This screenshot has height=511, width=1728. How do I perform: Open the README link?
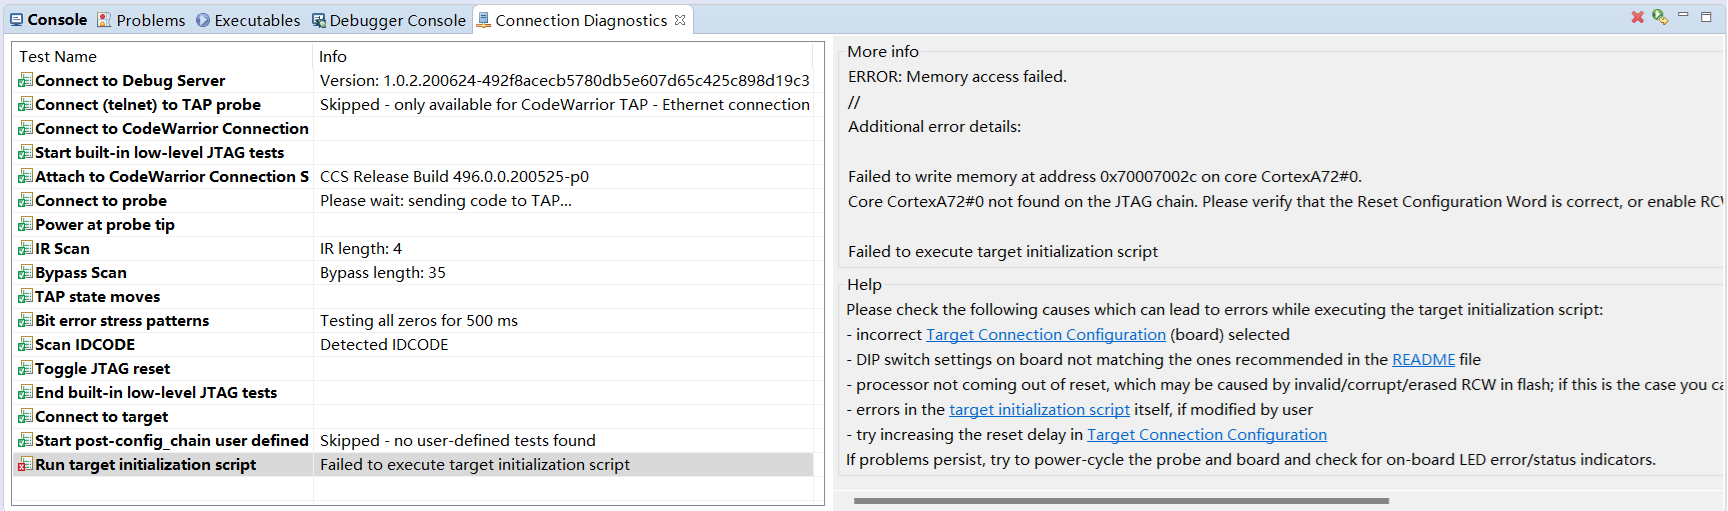[1423, 360]
